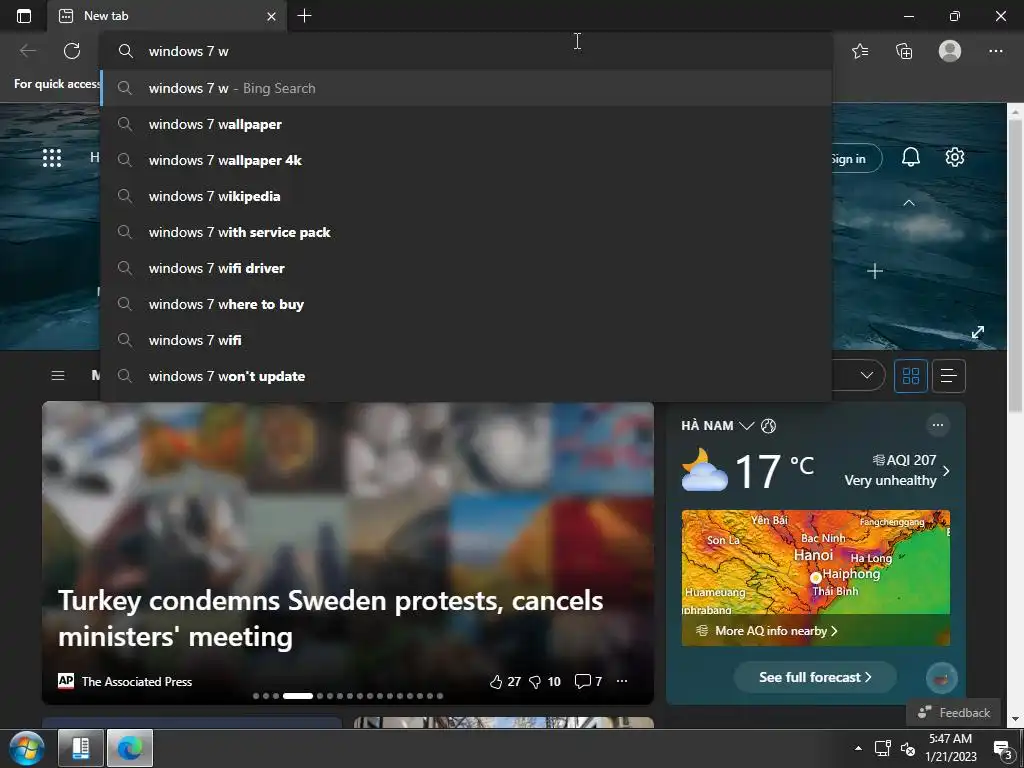This screenshot has height=768, width=1024.
Task: Open page settings gear icon
Action: (x=955, y=157)
